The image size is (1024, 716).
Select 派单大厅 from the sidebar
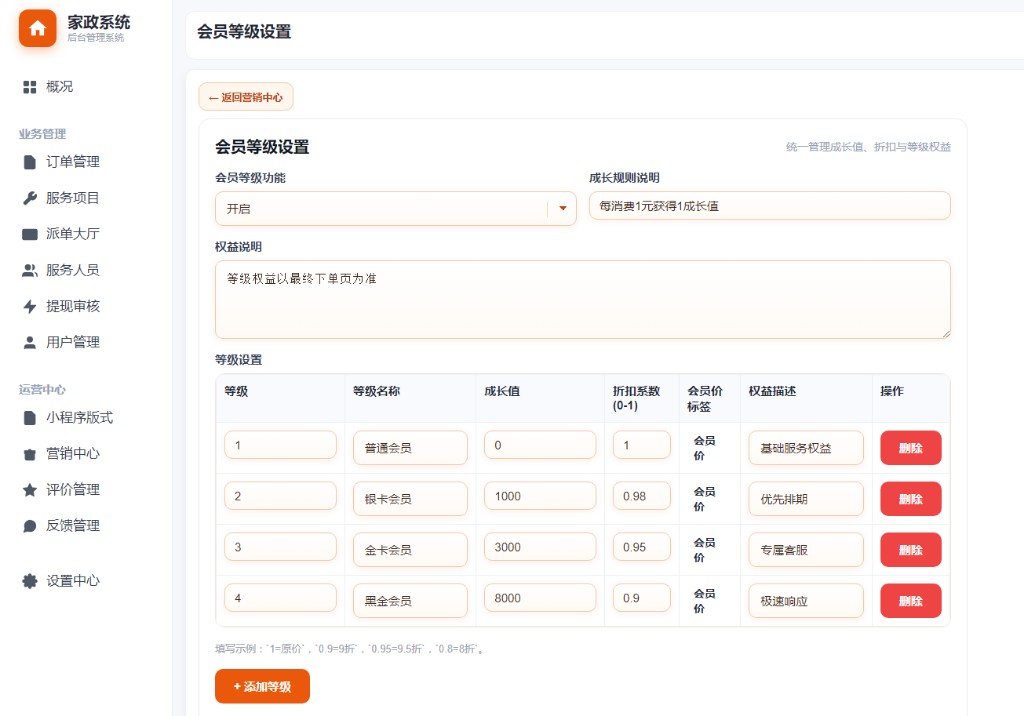(x=72, y=234)
